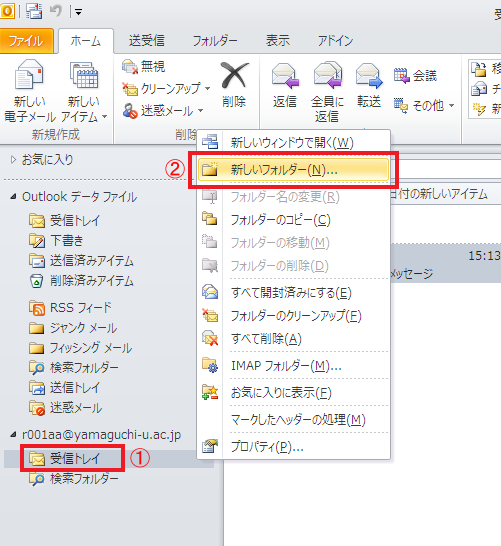Click the 会議 meeting reply button
Screen dimensions: 501x546
(415, 76)
